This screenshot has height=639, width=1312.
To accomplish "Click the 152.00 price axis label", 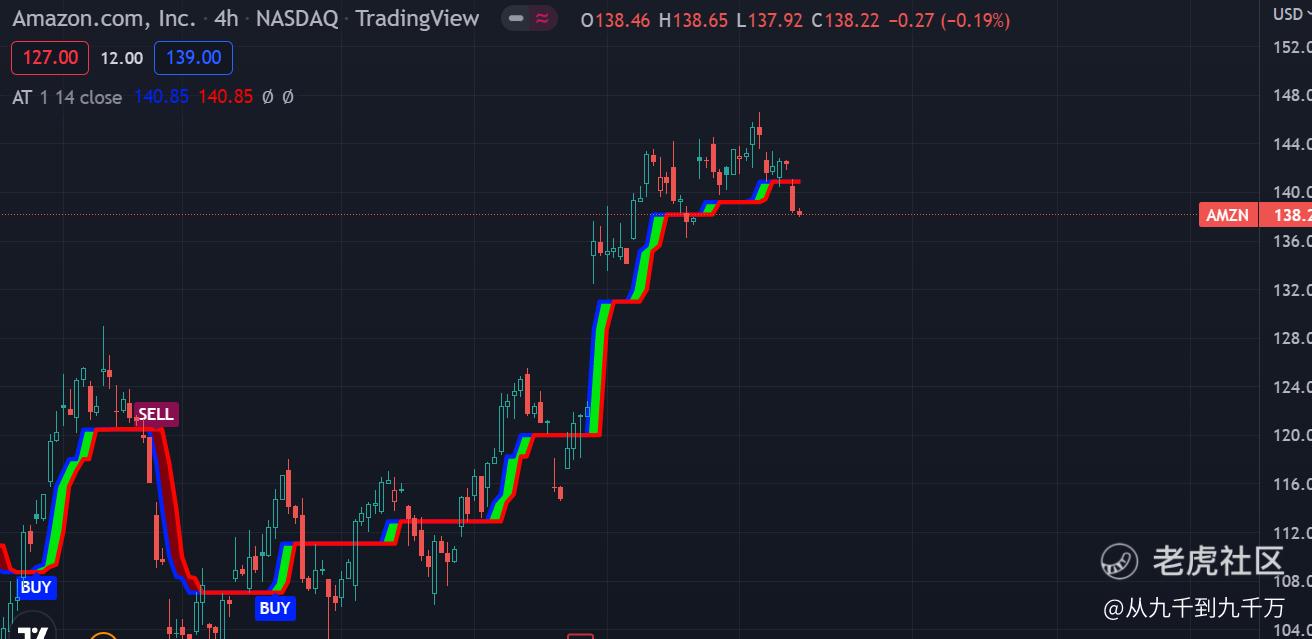I will (x=1292, y=47).
